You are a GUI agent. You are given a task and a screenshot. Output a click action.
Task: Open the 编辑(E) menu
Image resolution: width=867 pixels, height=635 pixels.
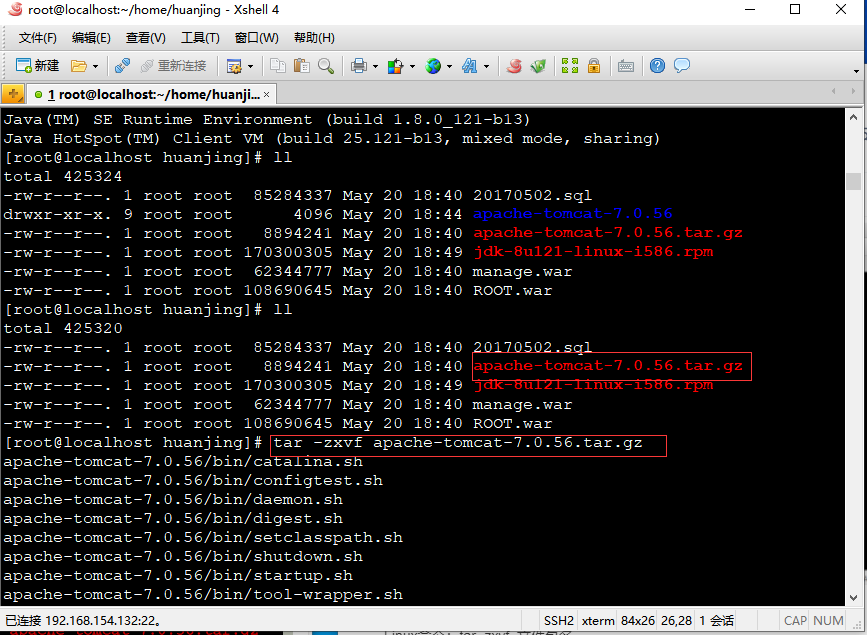pos(91,38)
